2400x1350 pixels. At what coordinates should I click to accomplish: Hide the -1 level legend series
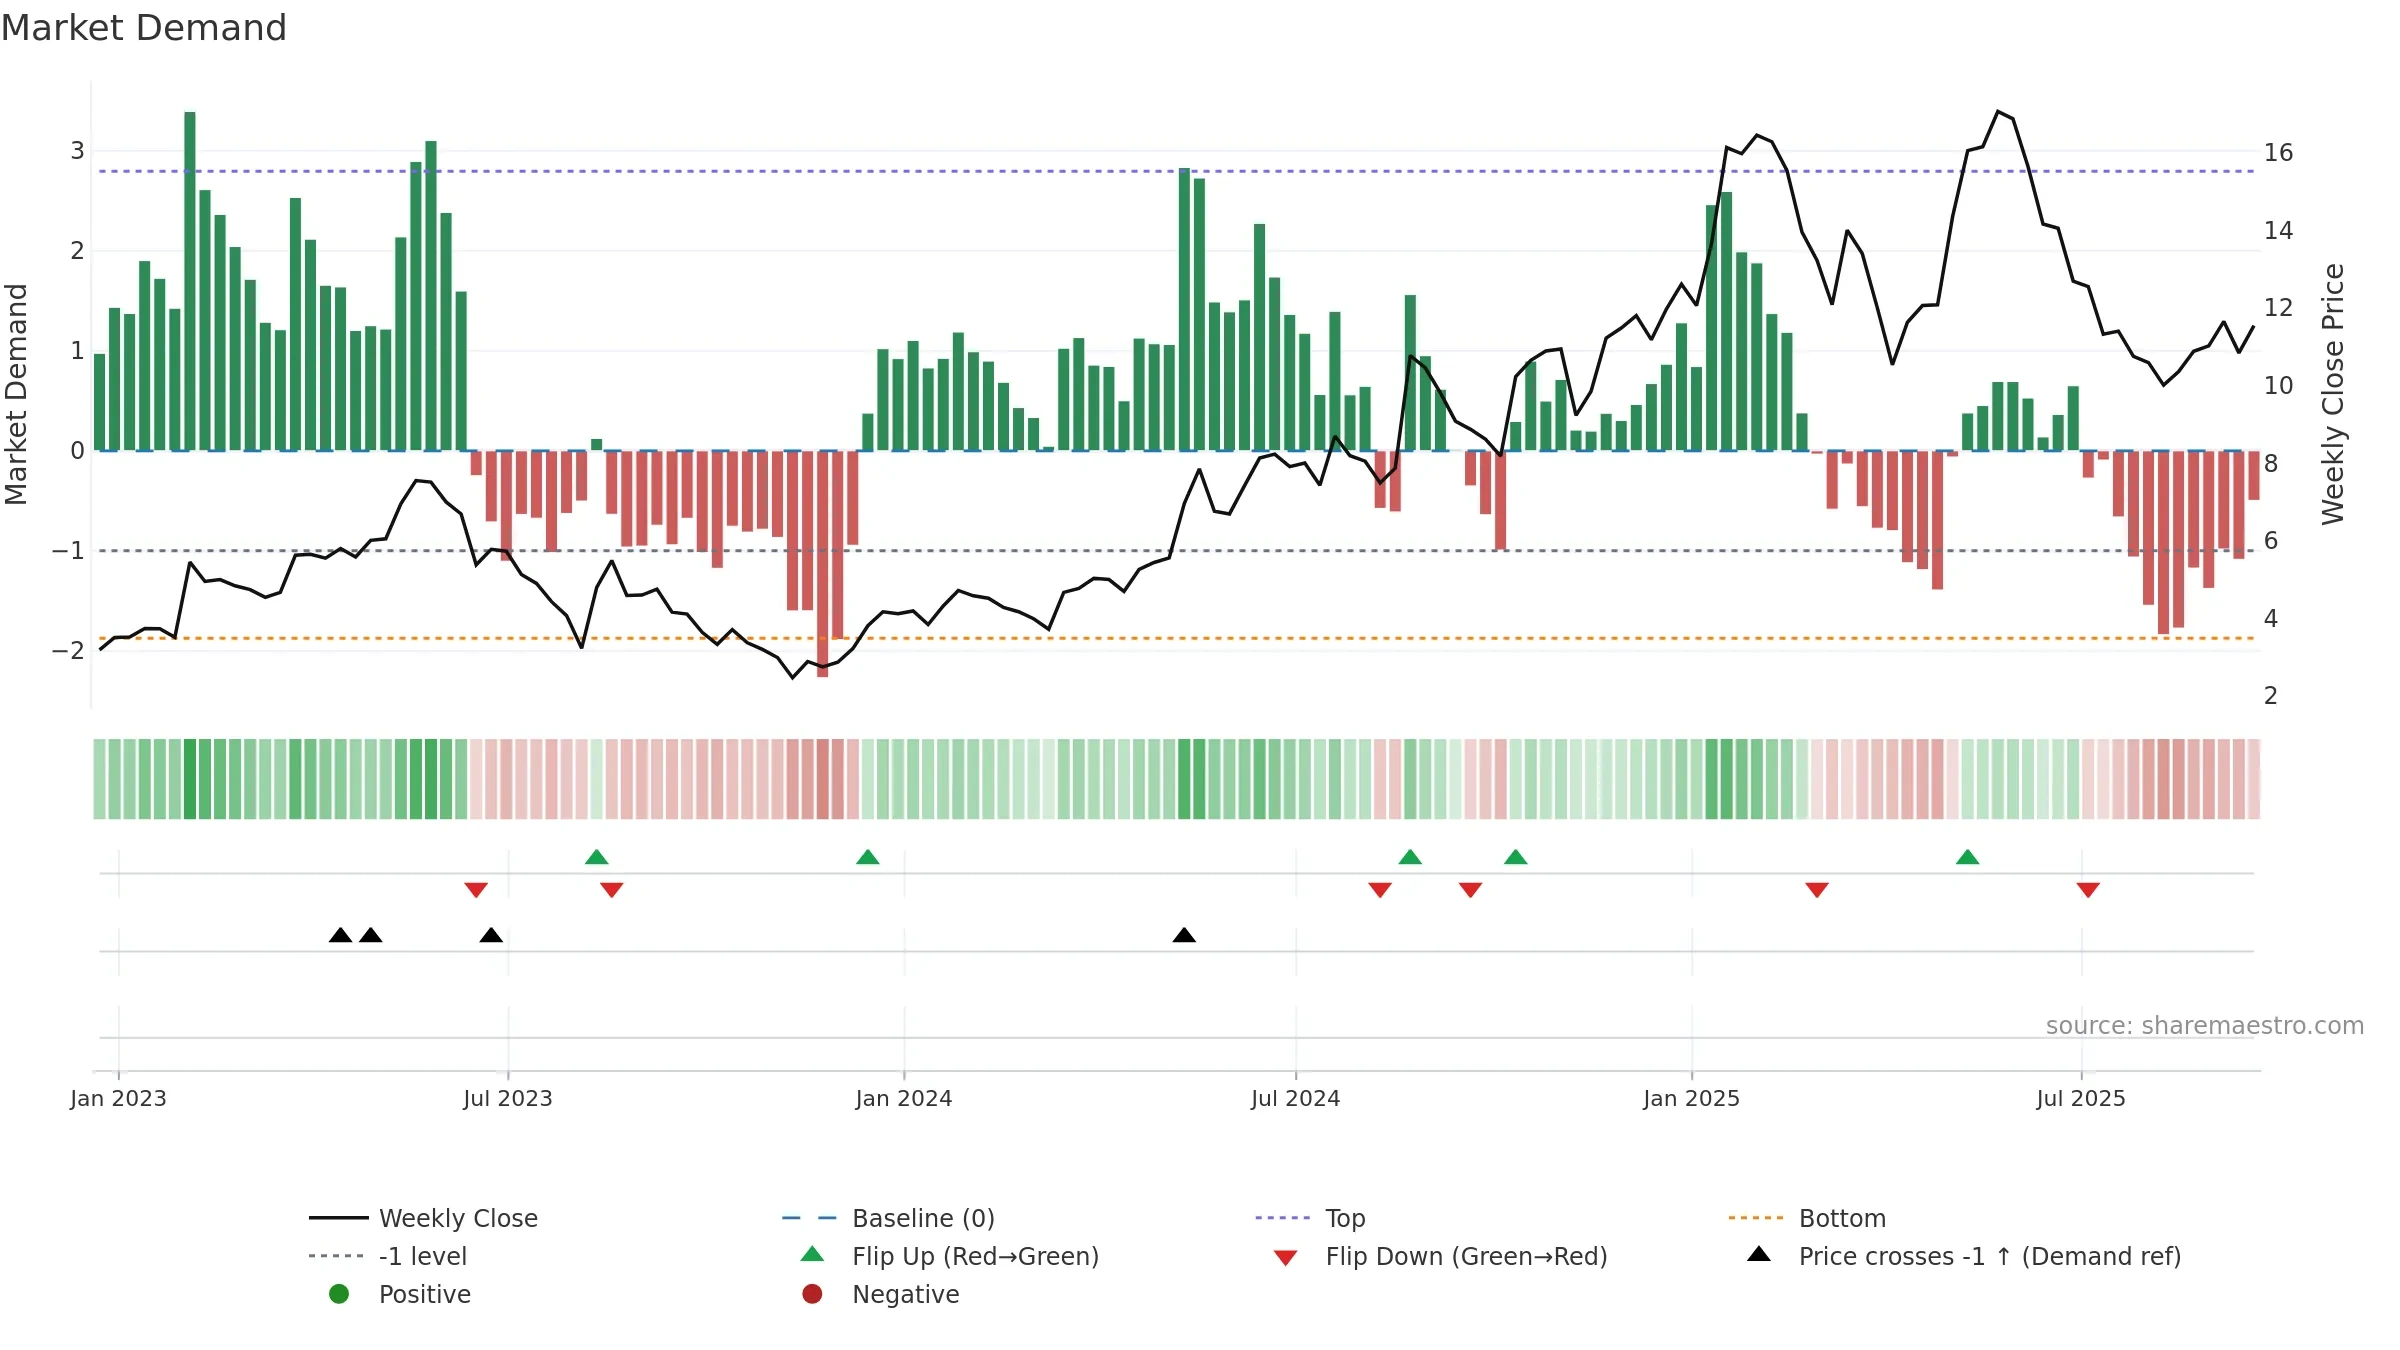point(388,1256)
